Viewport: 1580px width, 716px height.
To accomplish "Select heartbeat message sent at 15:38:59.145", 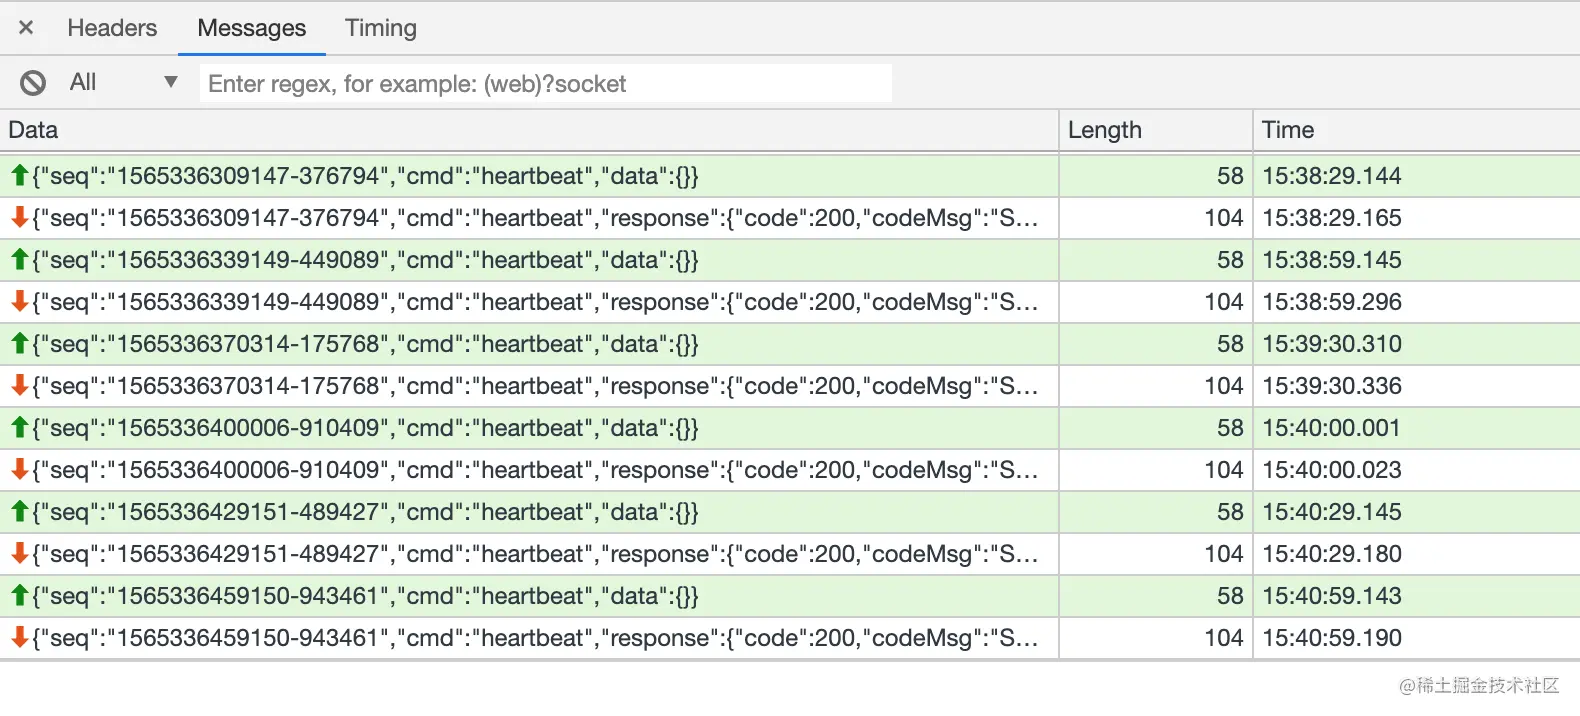I will [790, 260].
